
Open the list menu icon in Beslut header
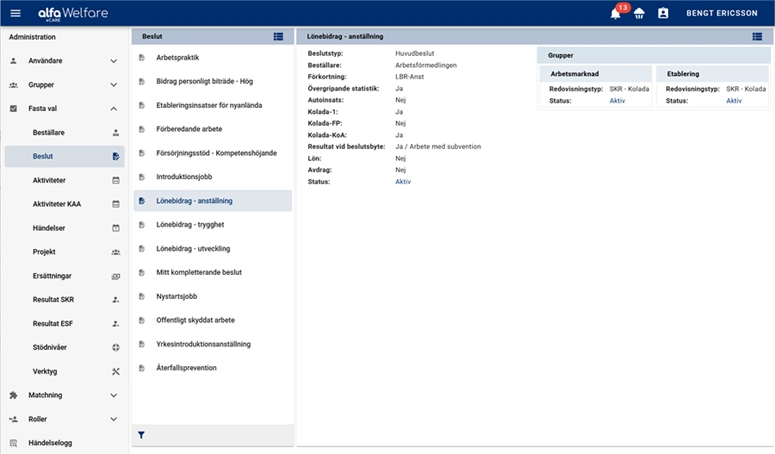278,36
